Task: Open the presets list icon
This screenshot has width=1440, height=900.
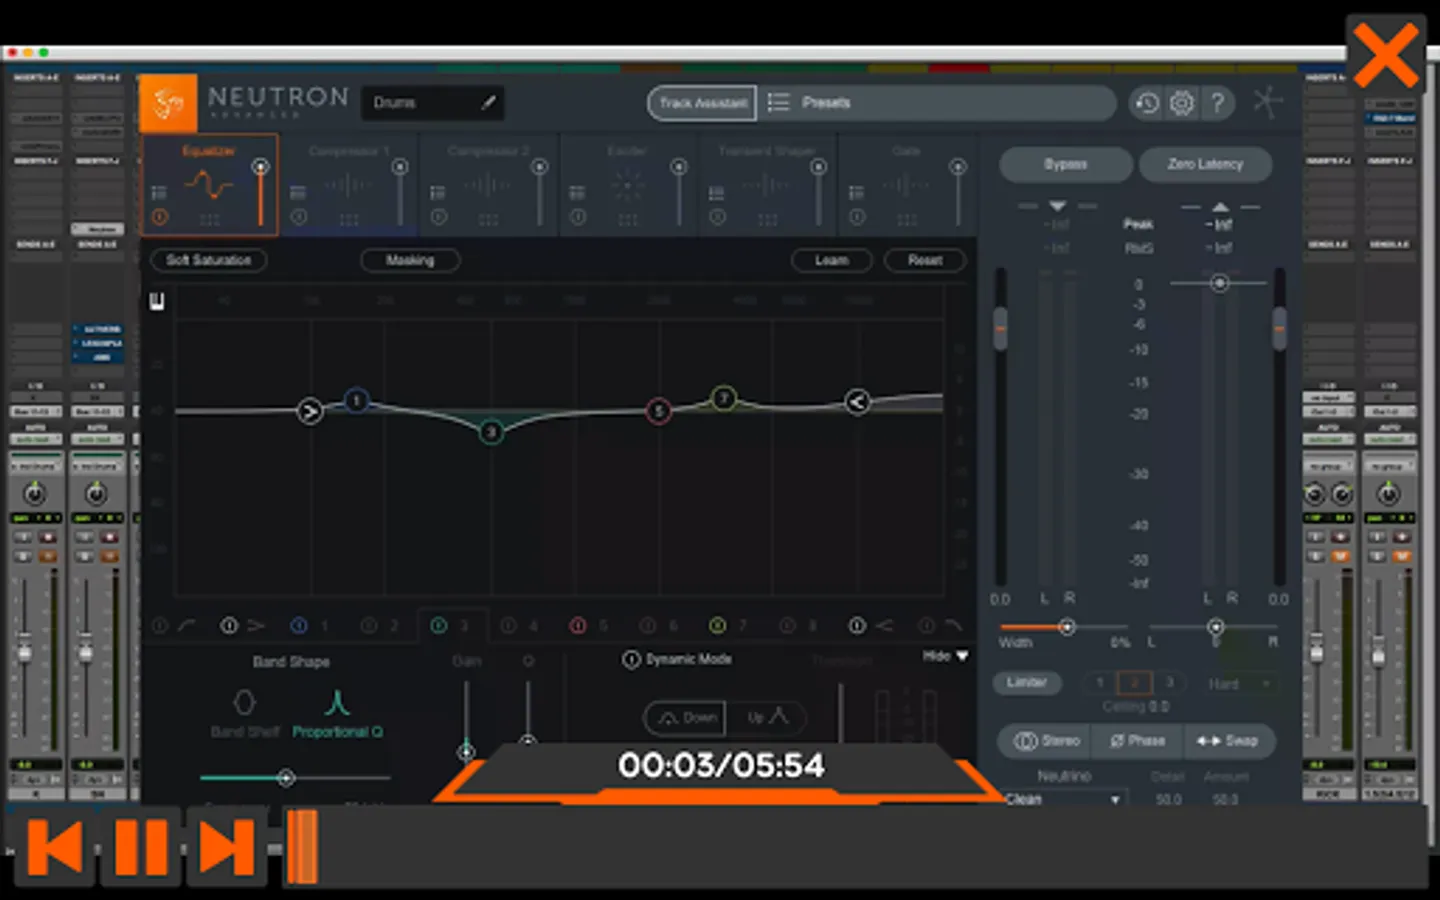Action: 778,102
